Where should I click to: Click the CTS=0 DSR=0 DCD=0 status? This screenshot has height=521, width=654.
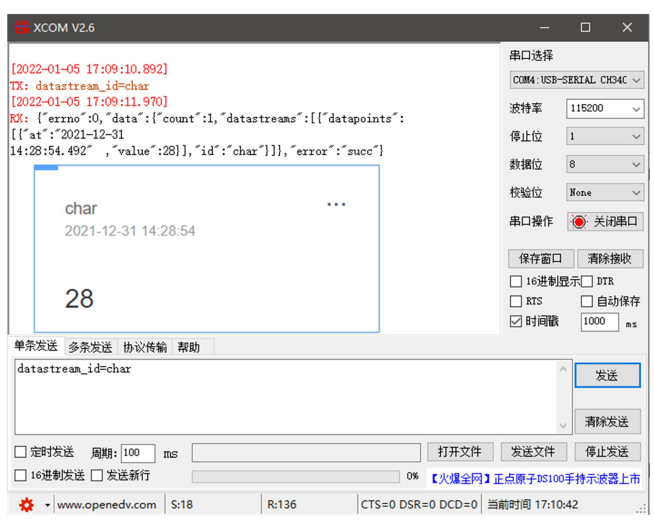(x=419, y=505)
